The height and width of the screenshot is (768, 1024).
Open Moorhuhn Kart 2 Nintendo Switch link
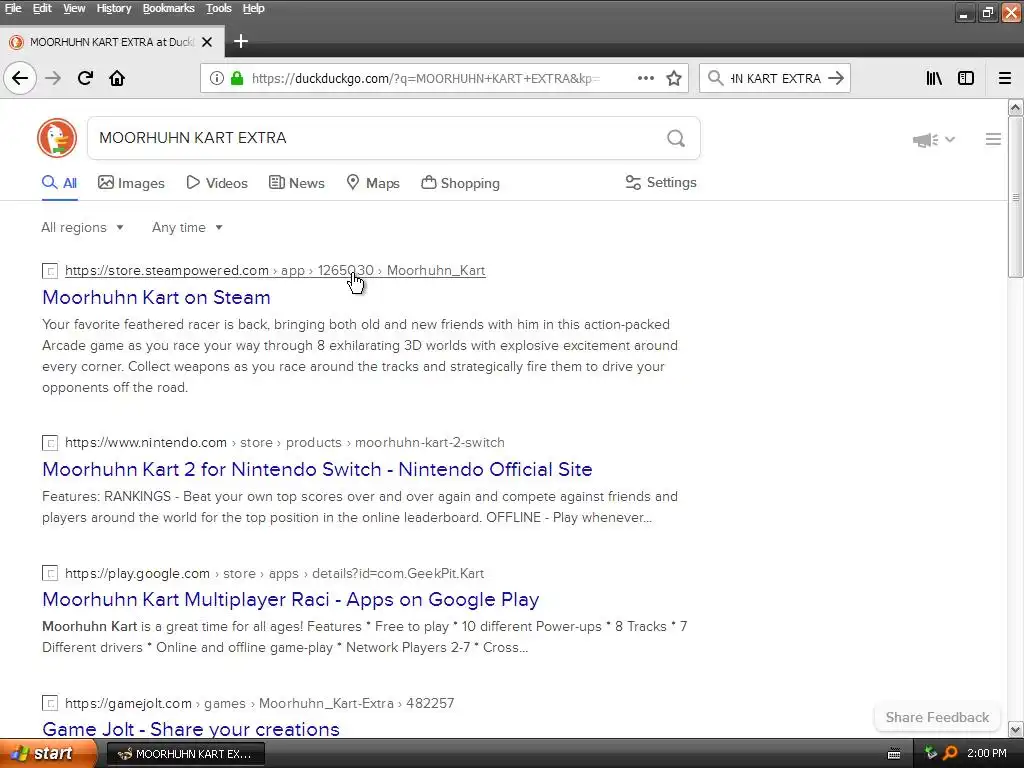coord(317,469)
